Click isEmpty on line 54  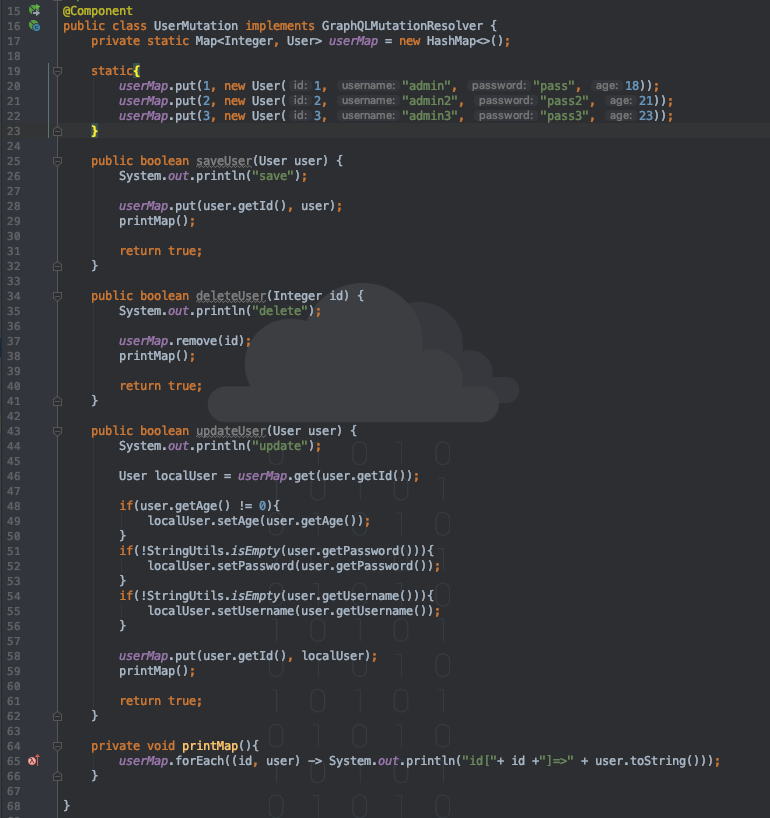pyautogui.click(x=255, y=596)
